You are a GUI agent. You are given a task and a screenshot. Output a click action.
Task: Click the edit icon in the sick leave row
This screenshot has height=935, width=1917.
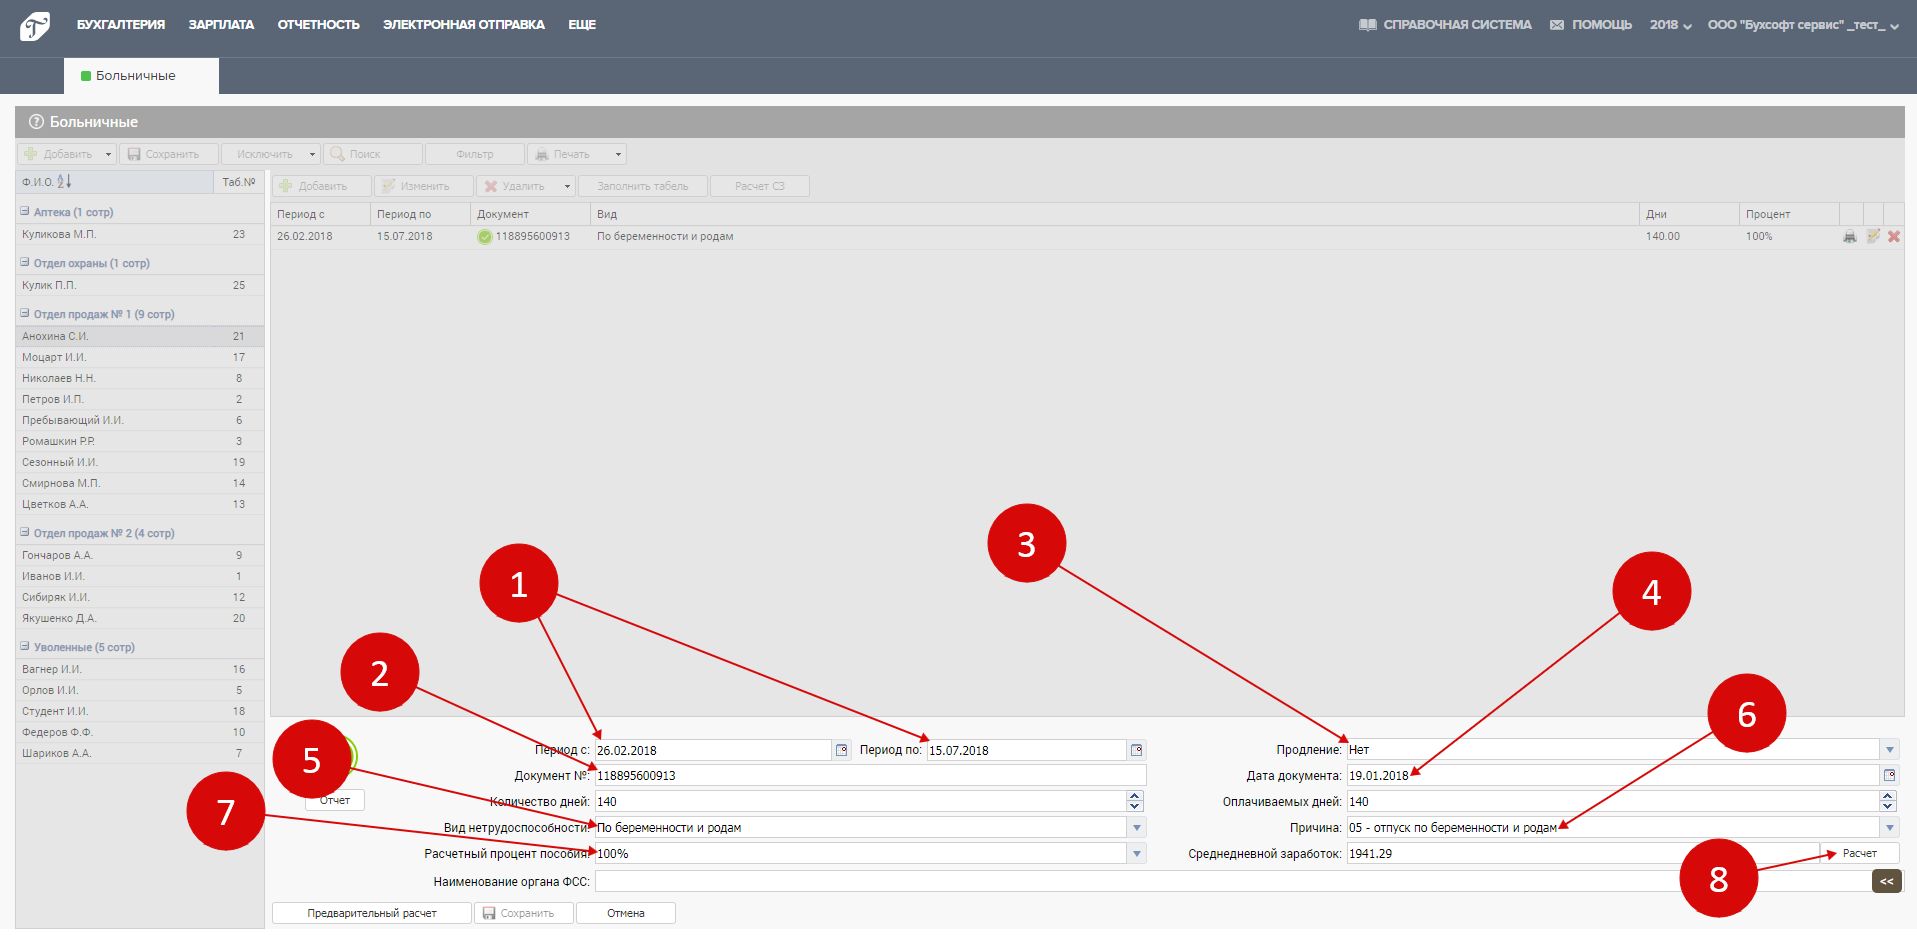tap(1872, 237)
